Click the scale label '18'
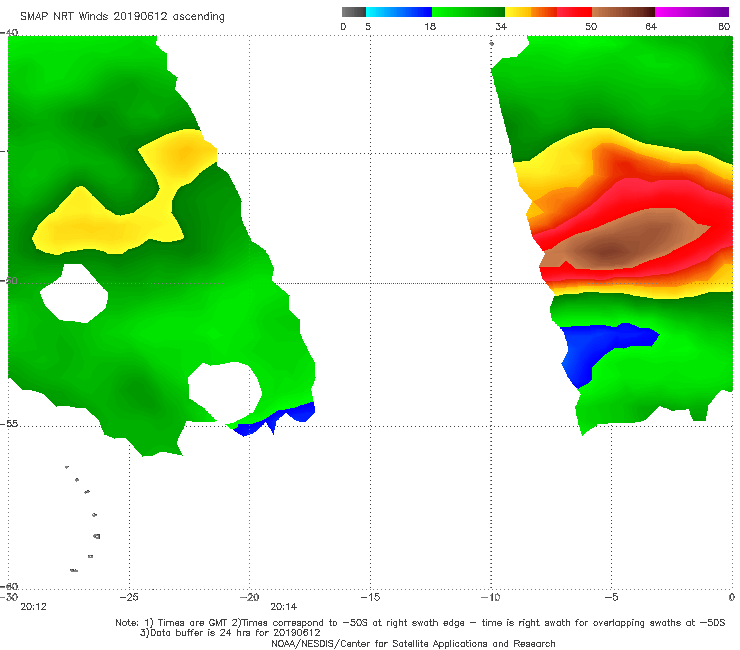Screen dimensions: 740x650 tap(430, 26)
